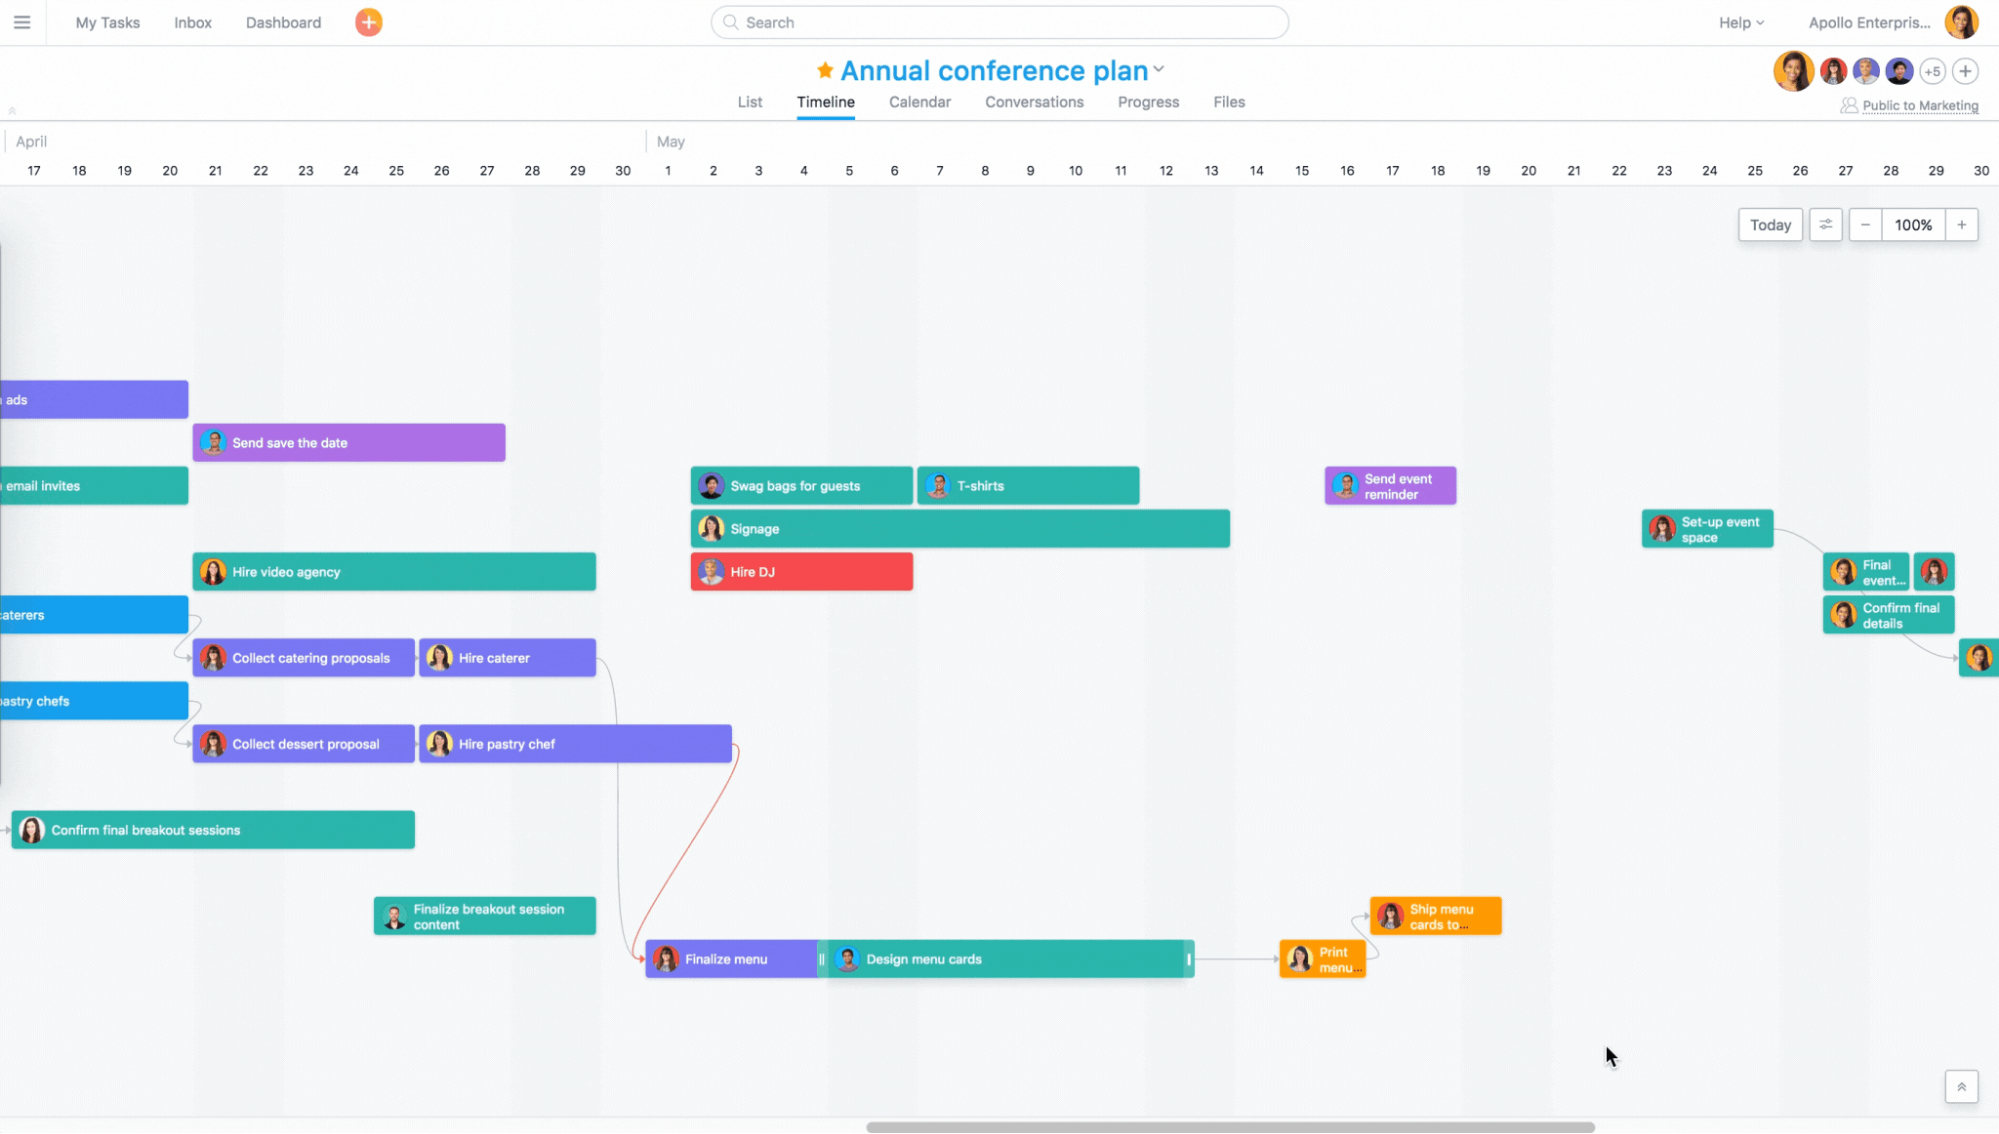1999x1134 pixels.
Task: Switch to the Calendar view tab
Action: (920, 100)
